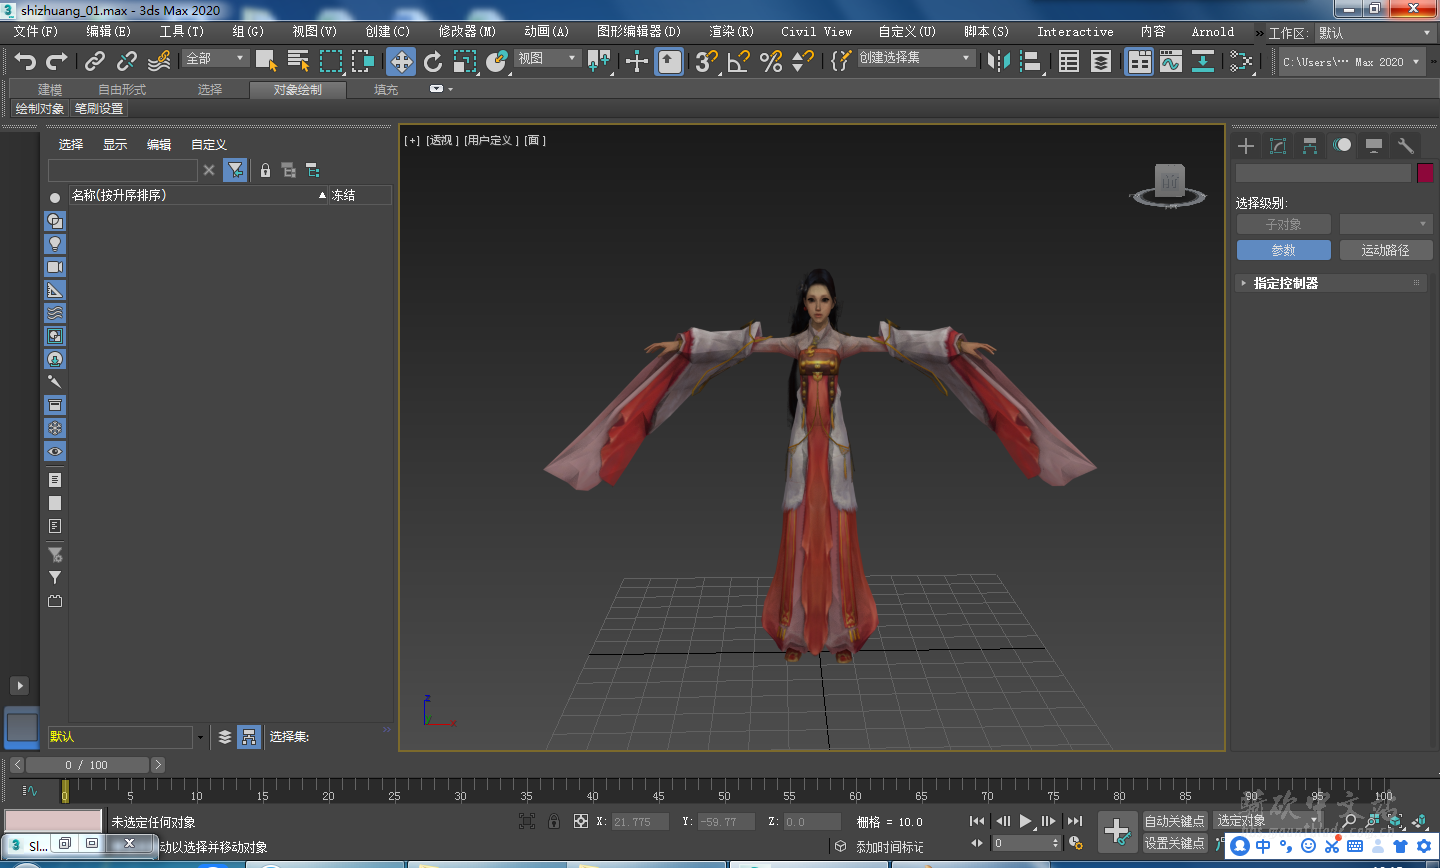Activate the Select Object tool
The height and width of the screenshot is (868, 1440).
[266, 61]
